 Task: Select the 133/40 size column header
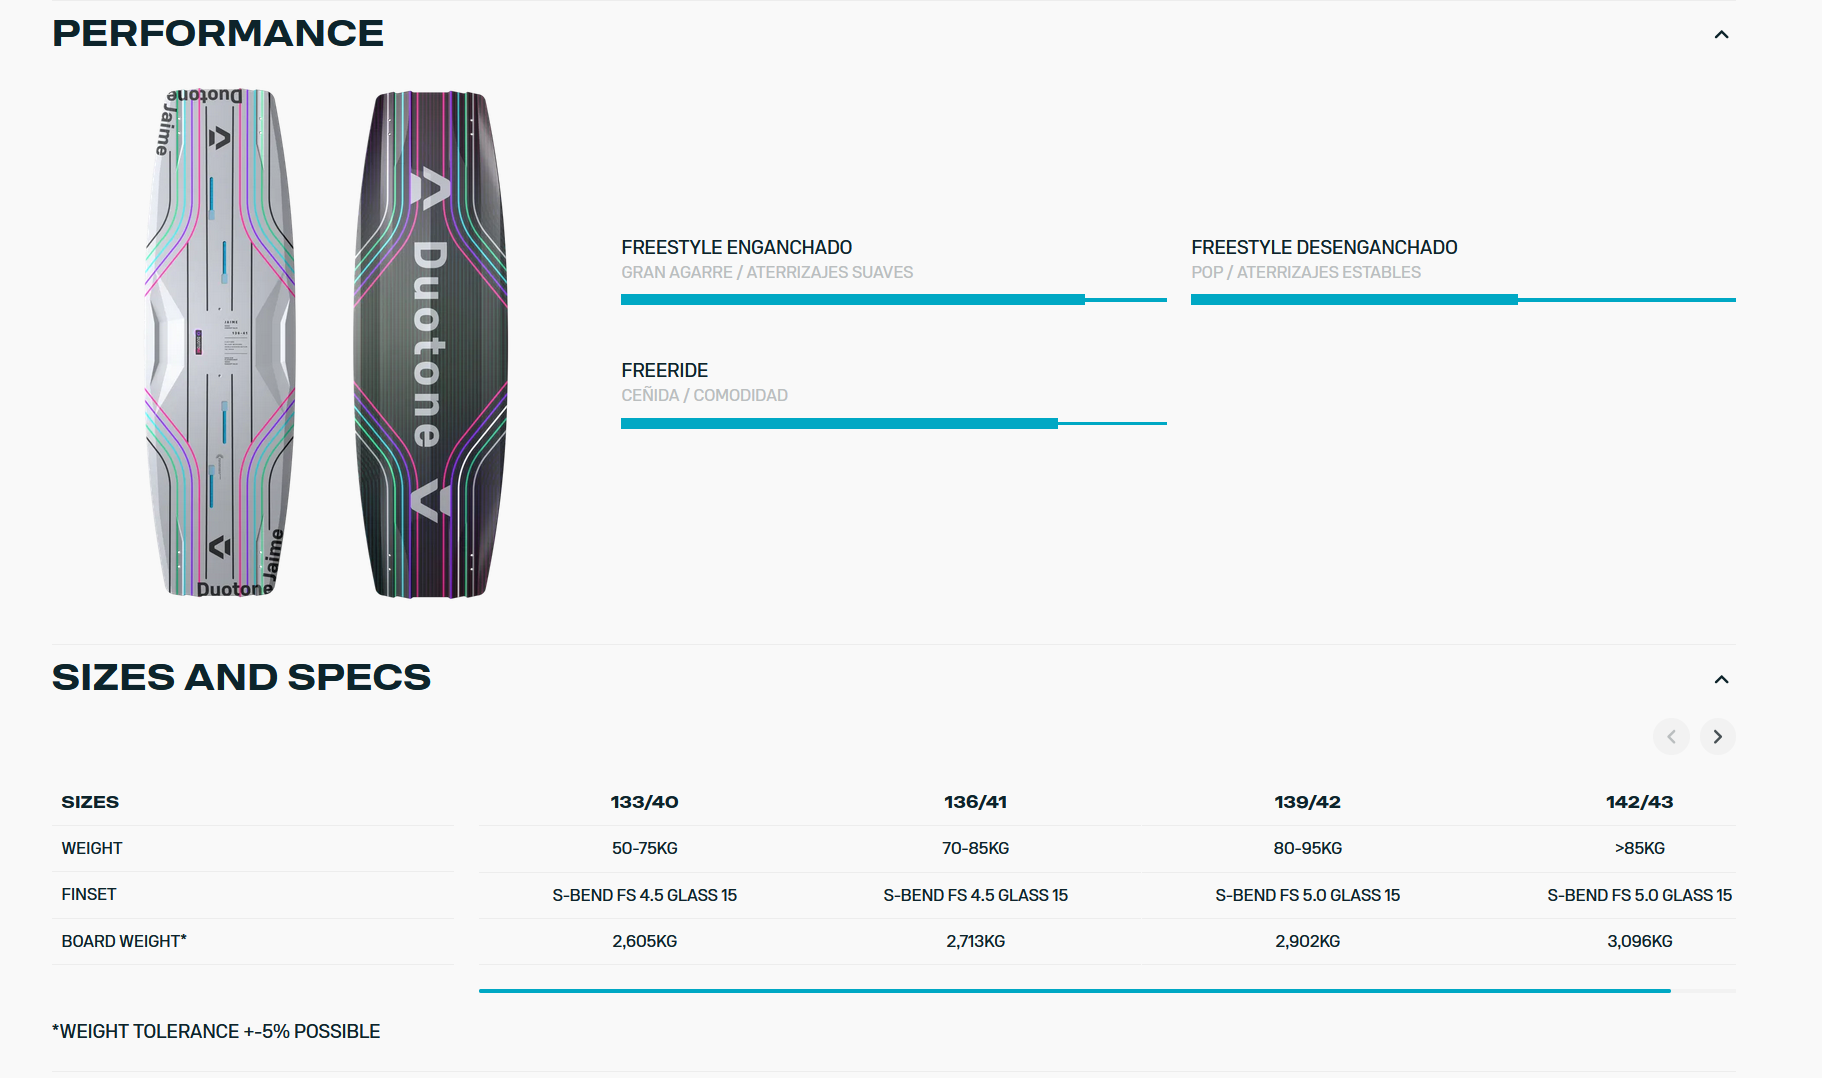pos(645,802)
